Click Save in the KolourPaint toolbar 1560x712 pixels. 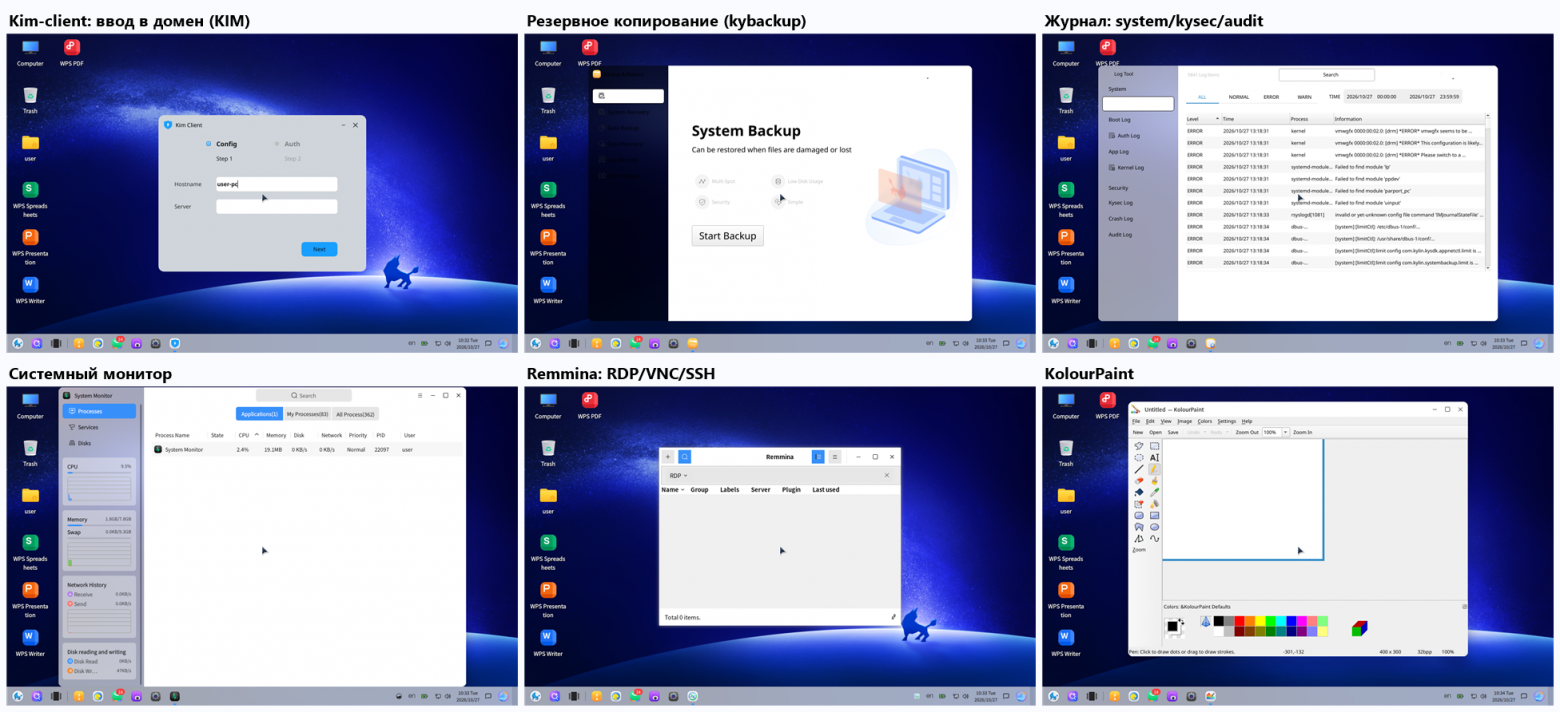click(x=1173, y=432)
